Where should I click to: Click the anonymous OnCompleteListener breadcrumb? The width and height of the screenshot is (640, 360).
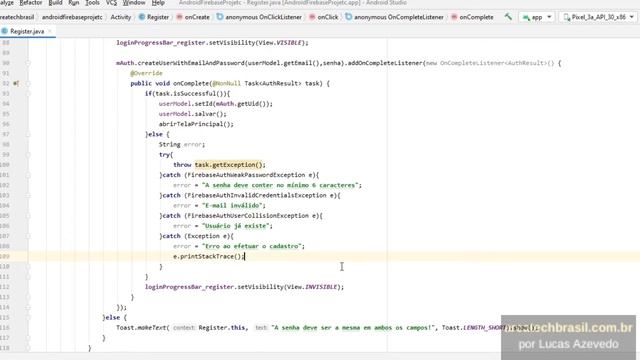tap(395, 17)
